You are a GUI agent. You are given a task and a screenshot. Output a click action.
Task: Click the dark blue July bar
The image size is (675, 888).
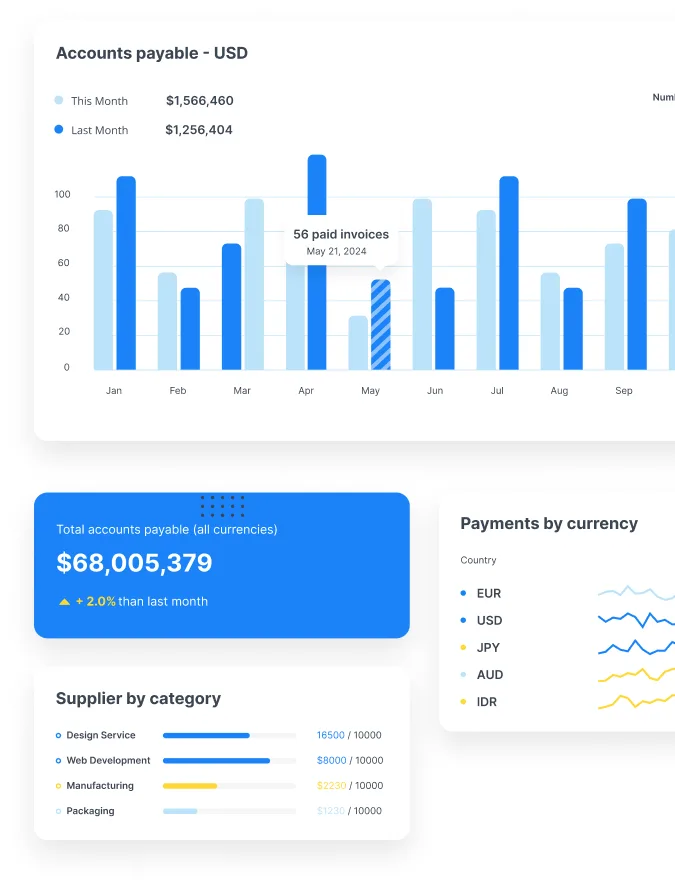pyautogui.click(x=509, y=273)
